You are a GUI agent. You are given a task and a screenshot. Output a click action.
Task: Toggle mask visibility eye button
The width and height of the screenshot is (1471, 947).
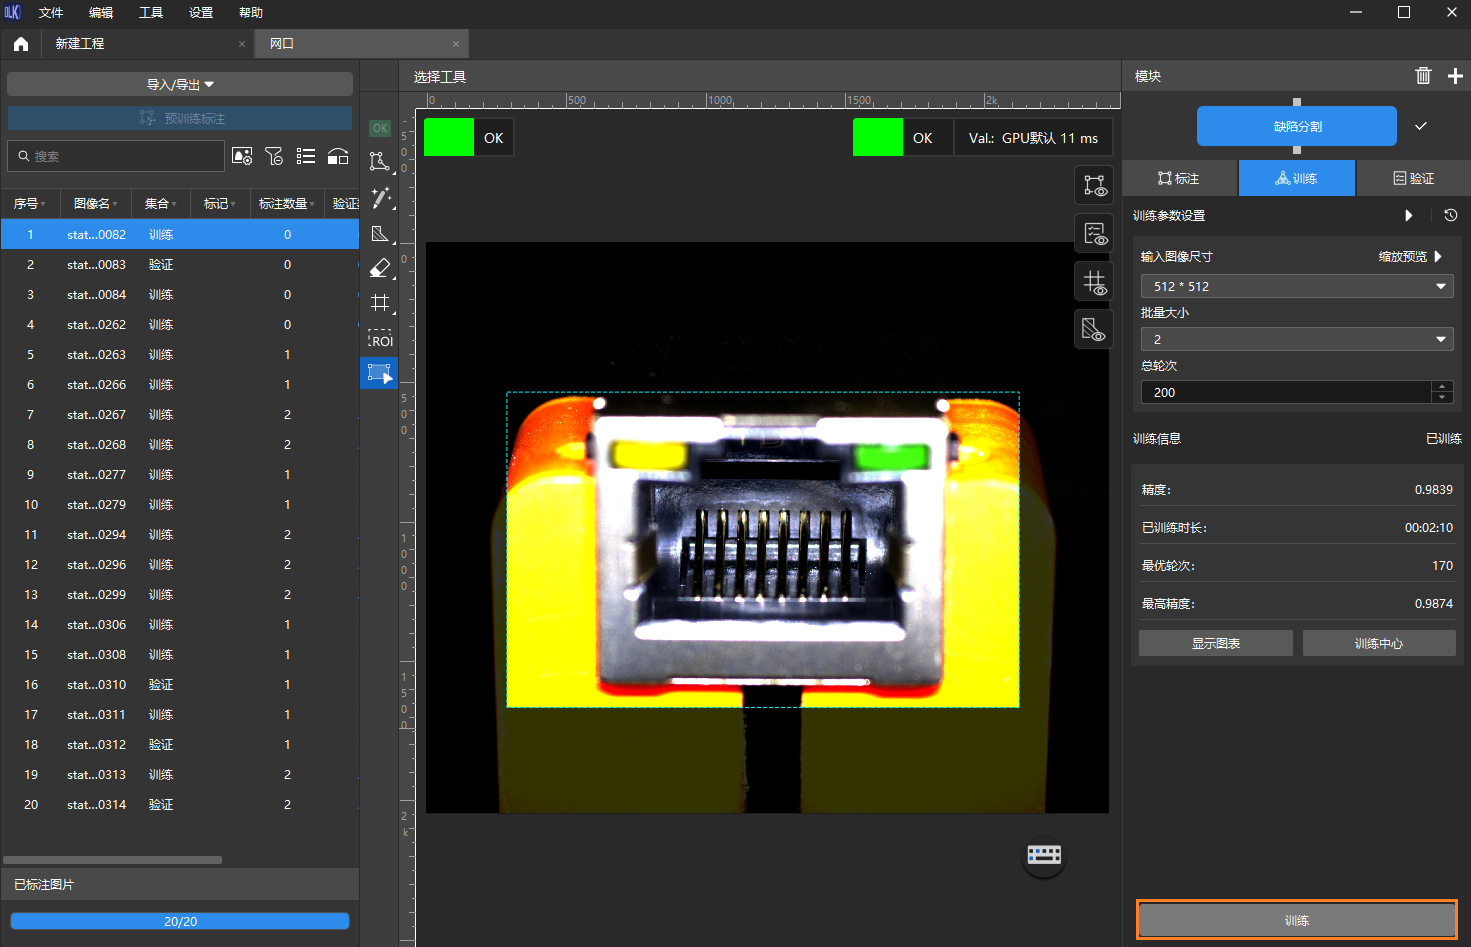(1094, 329)
